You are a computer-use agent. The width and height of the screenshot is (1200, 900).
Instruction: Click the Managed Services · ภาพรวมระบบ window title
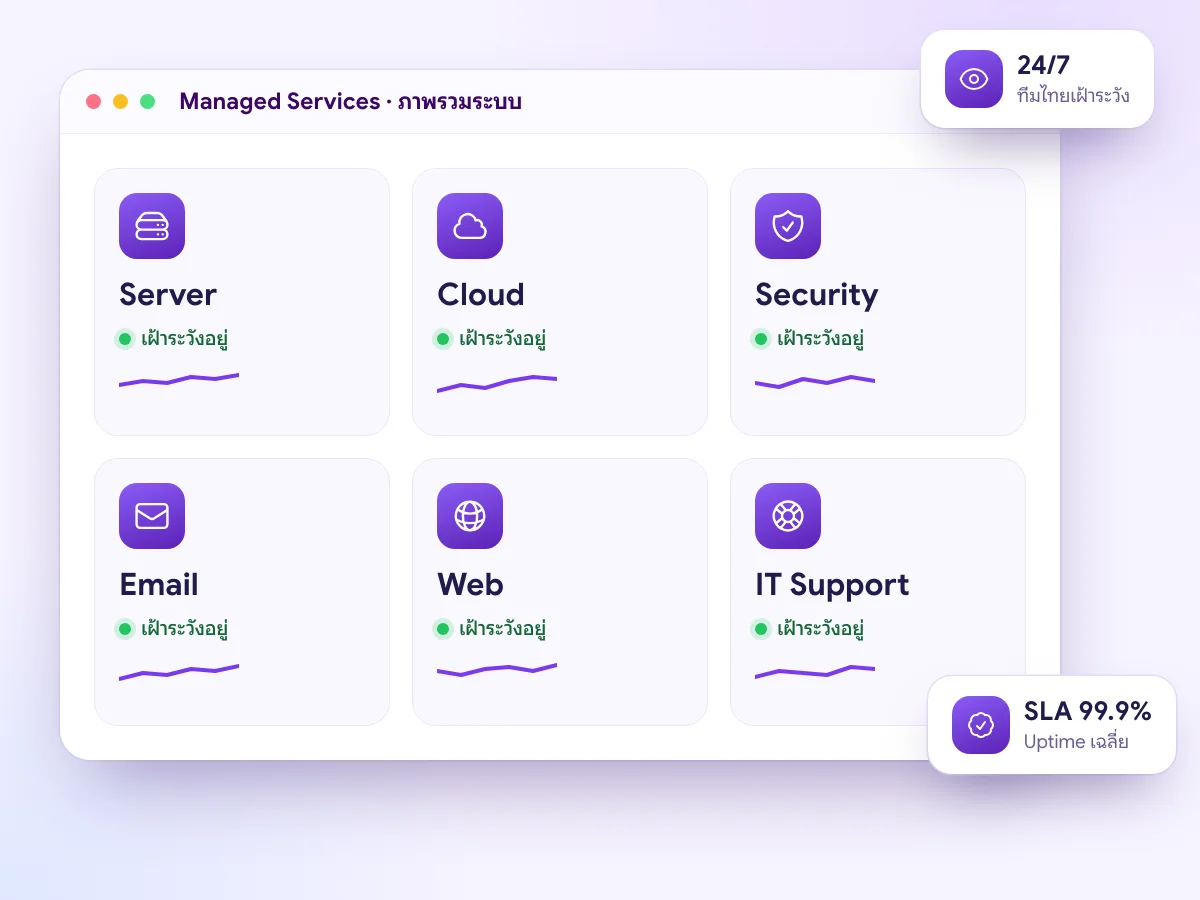(x=350, y=102)
